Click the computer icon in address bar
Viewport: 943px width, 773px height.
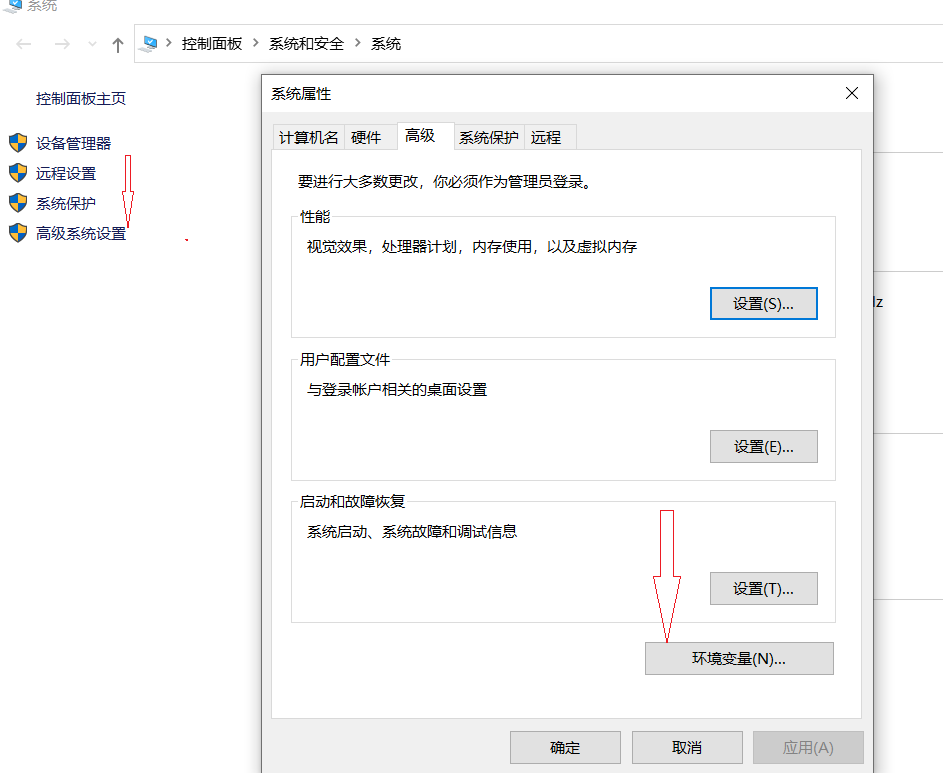pos(149,44)
